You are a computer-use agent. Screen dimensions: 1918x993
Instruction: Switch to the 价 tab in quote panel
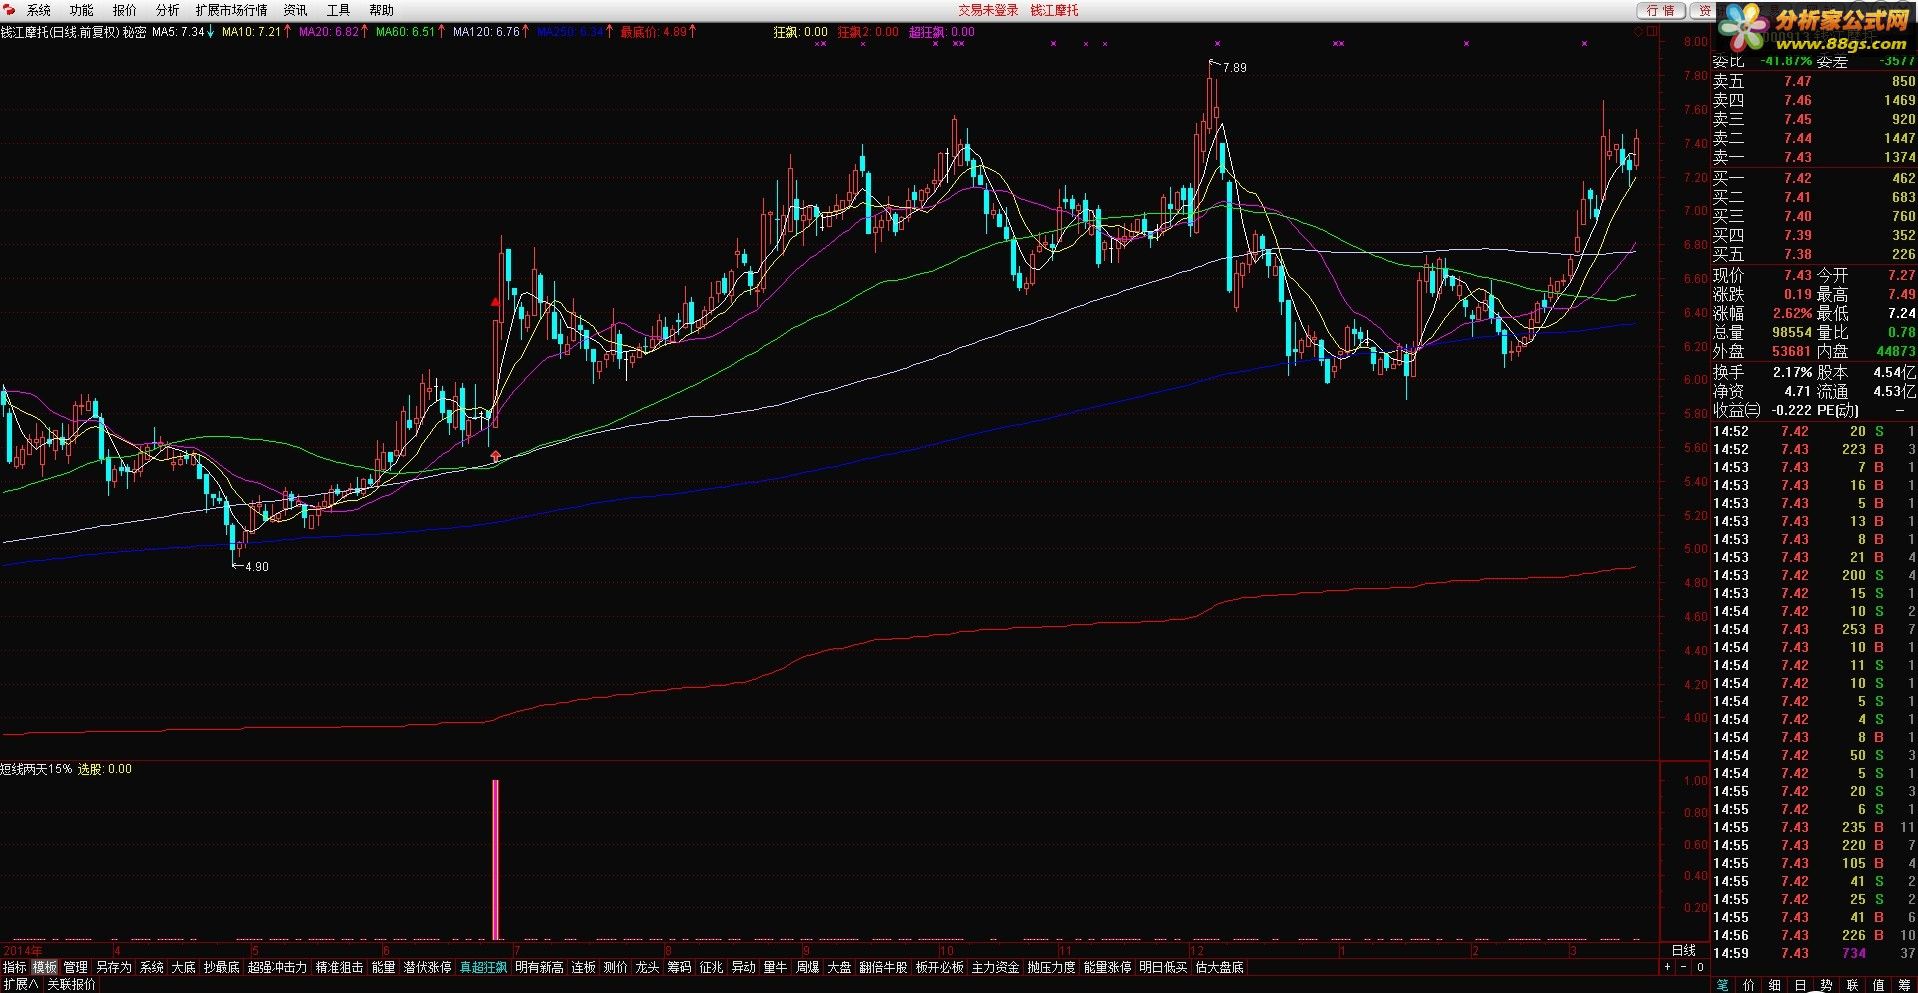click(x=1749, y=985)
